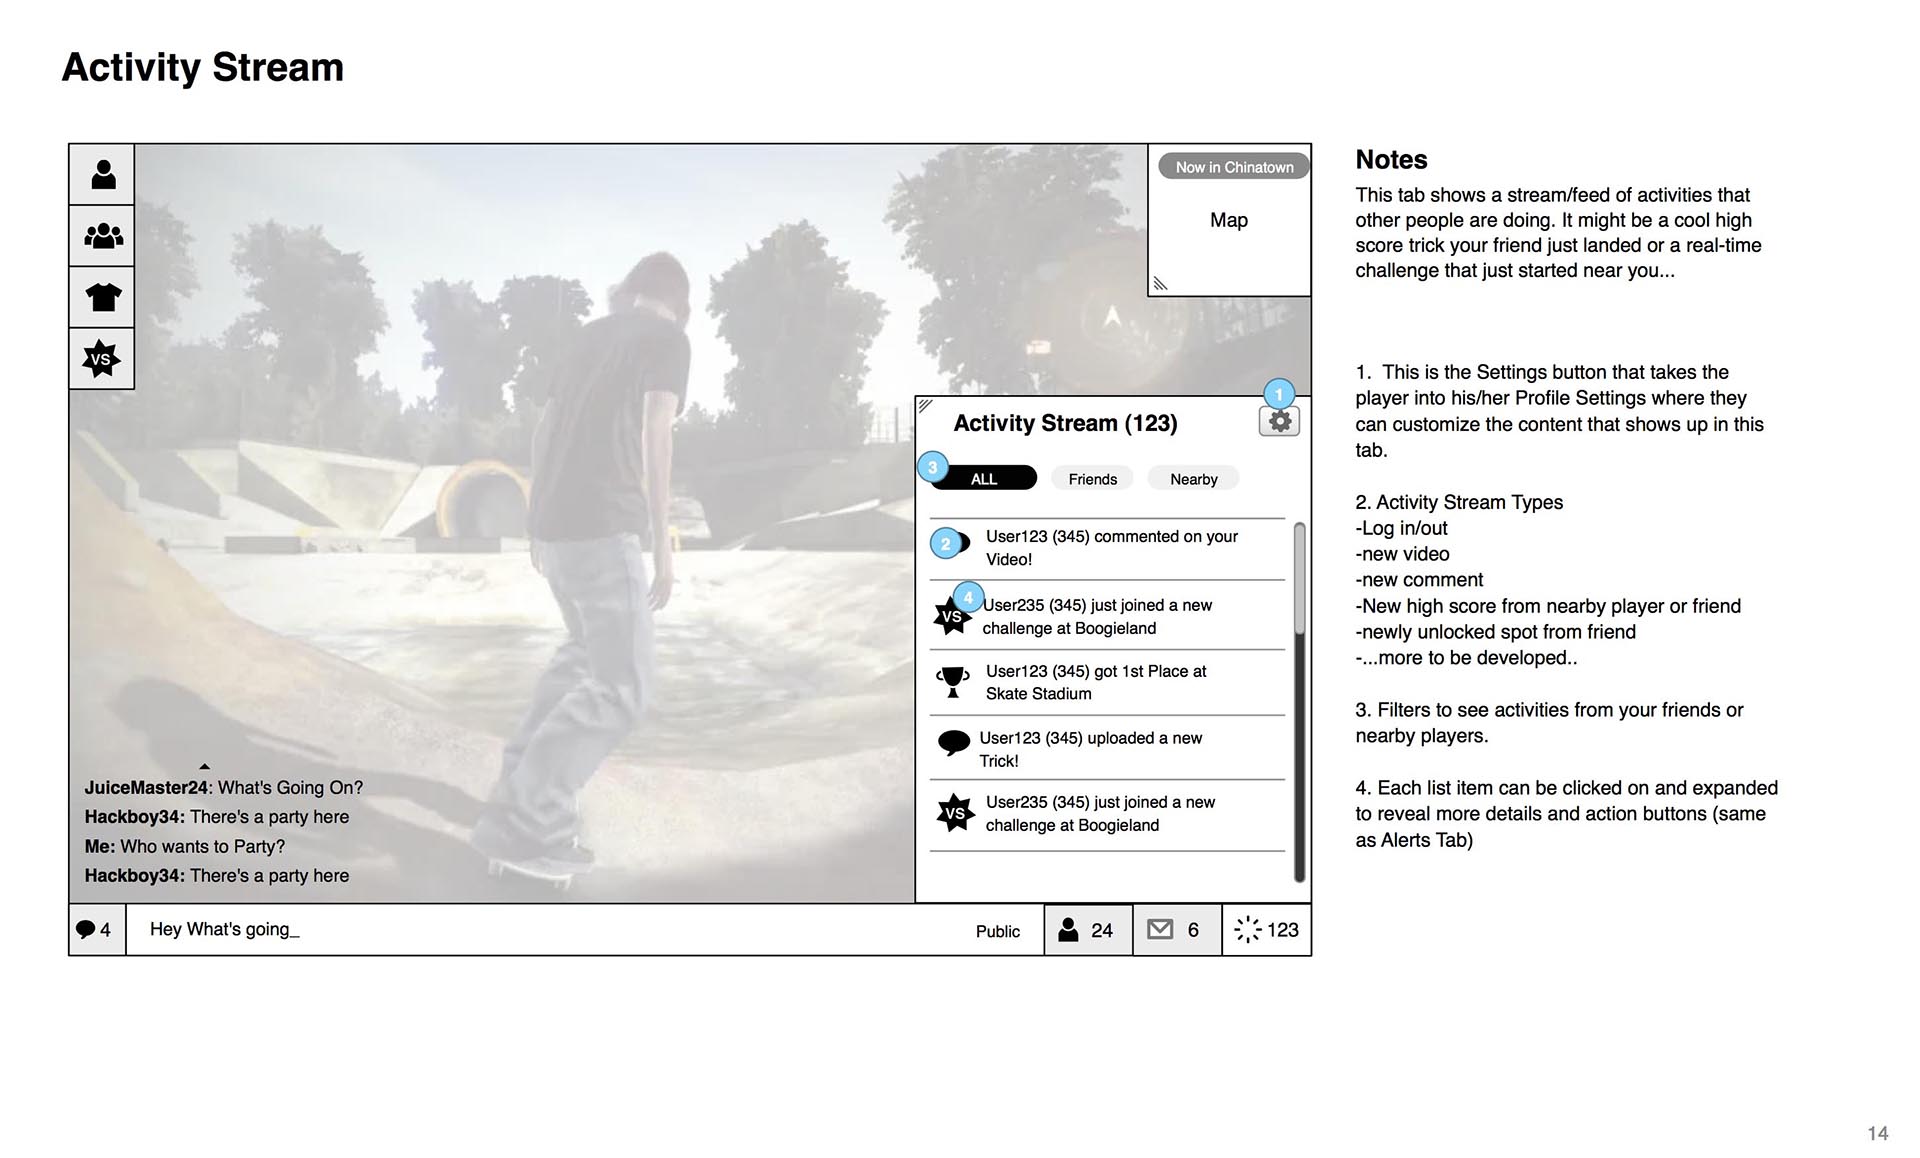This screenshot has height=1158, width=1920.
Task: Open the Public chat channel selector
Action: 997,931
